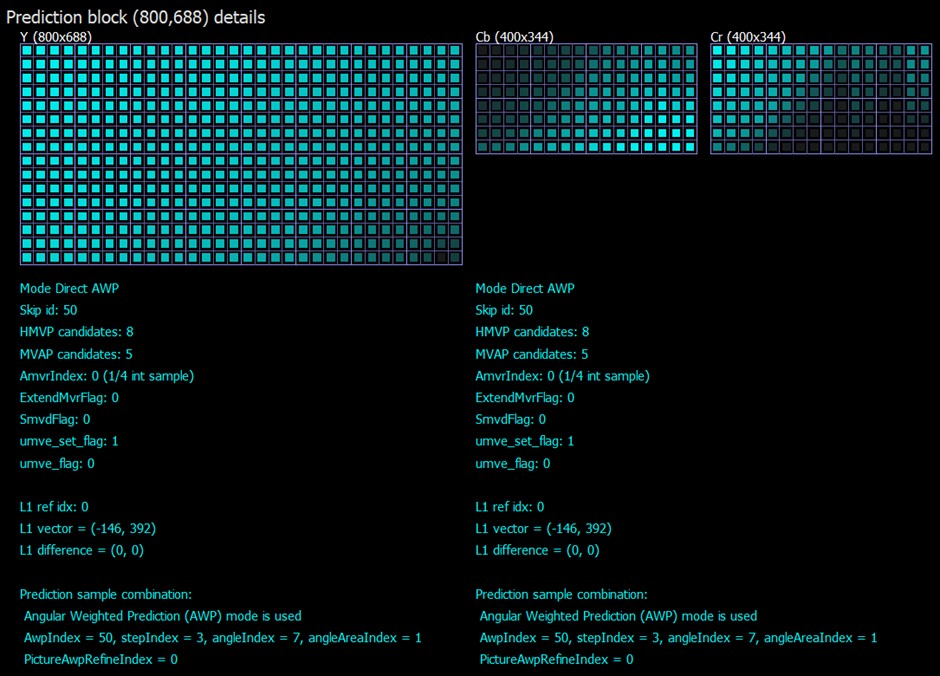Select the Cr (400x344) plane label
The image size is (940, 676).
click(748, 37)
